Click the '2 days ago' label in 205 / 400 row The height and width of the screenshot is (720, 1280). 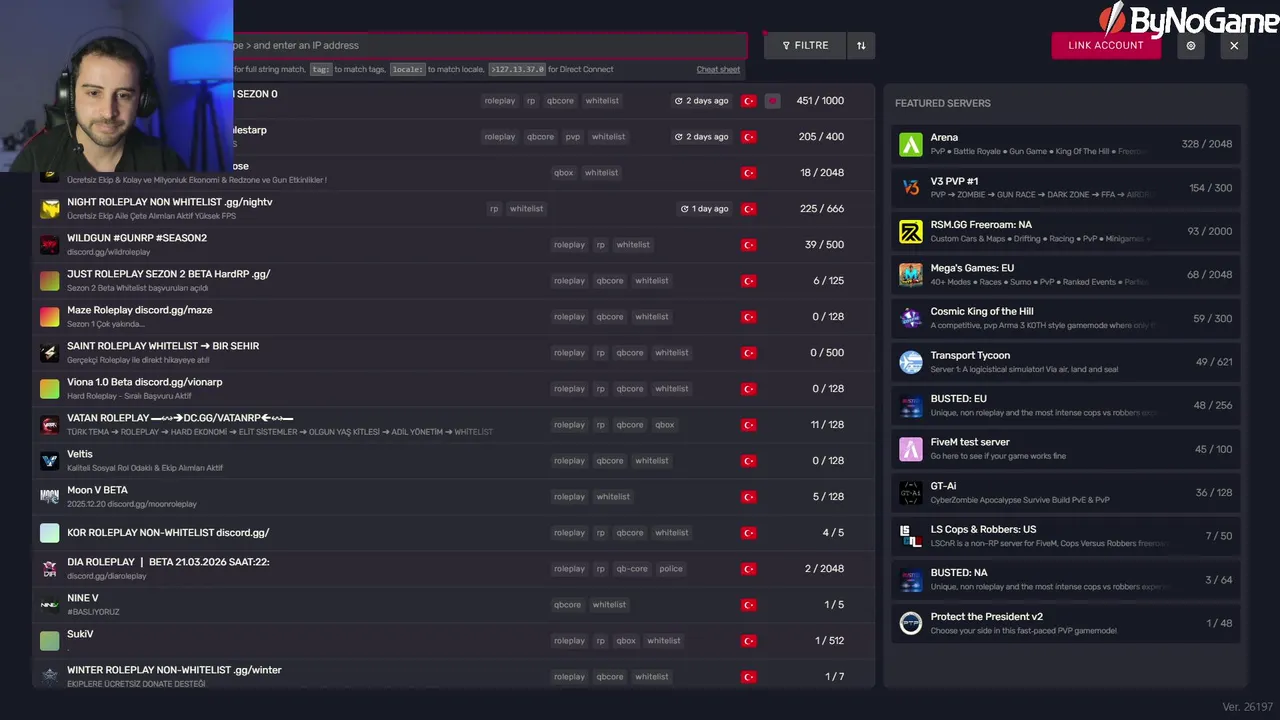[x=702, y=137]
